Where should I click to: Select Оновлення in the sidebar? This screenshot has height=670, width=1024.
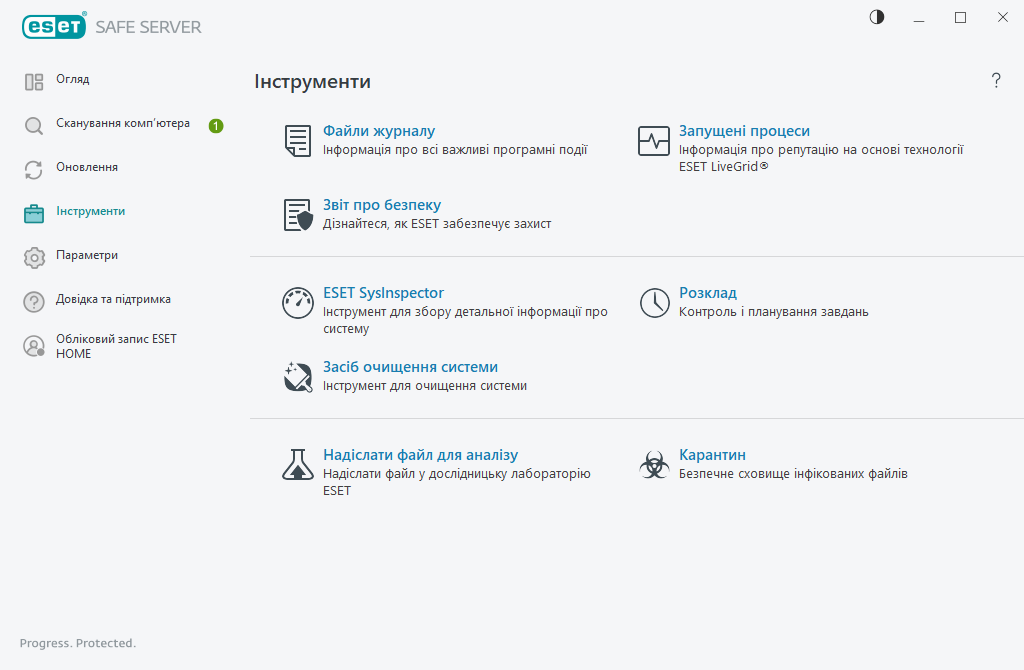coord(86,168)
